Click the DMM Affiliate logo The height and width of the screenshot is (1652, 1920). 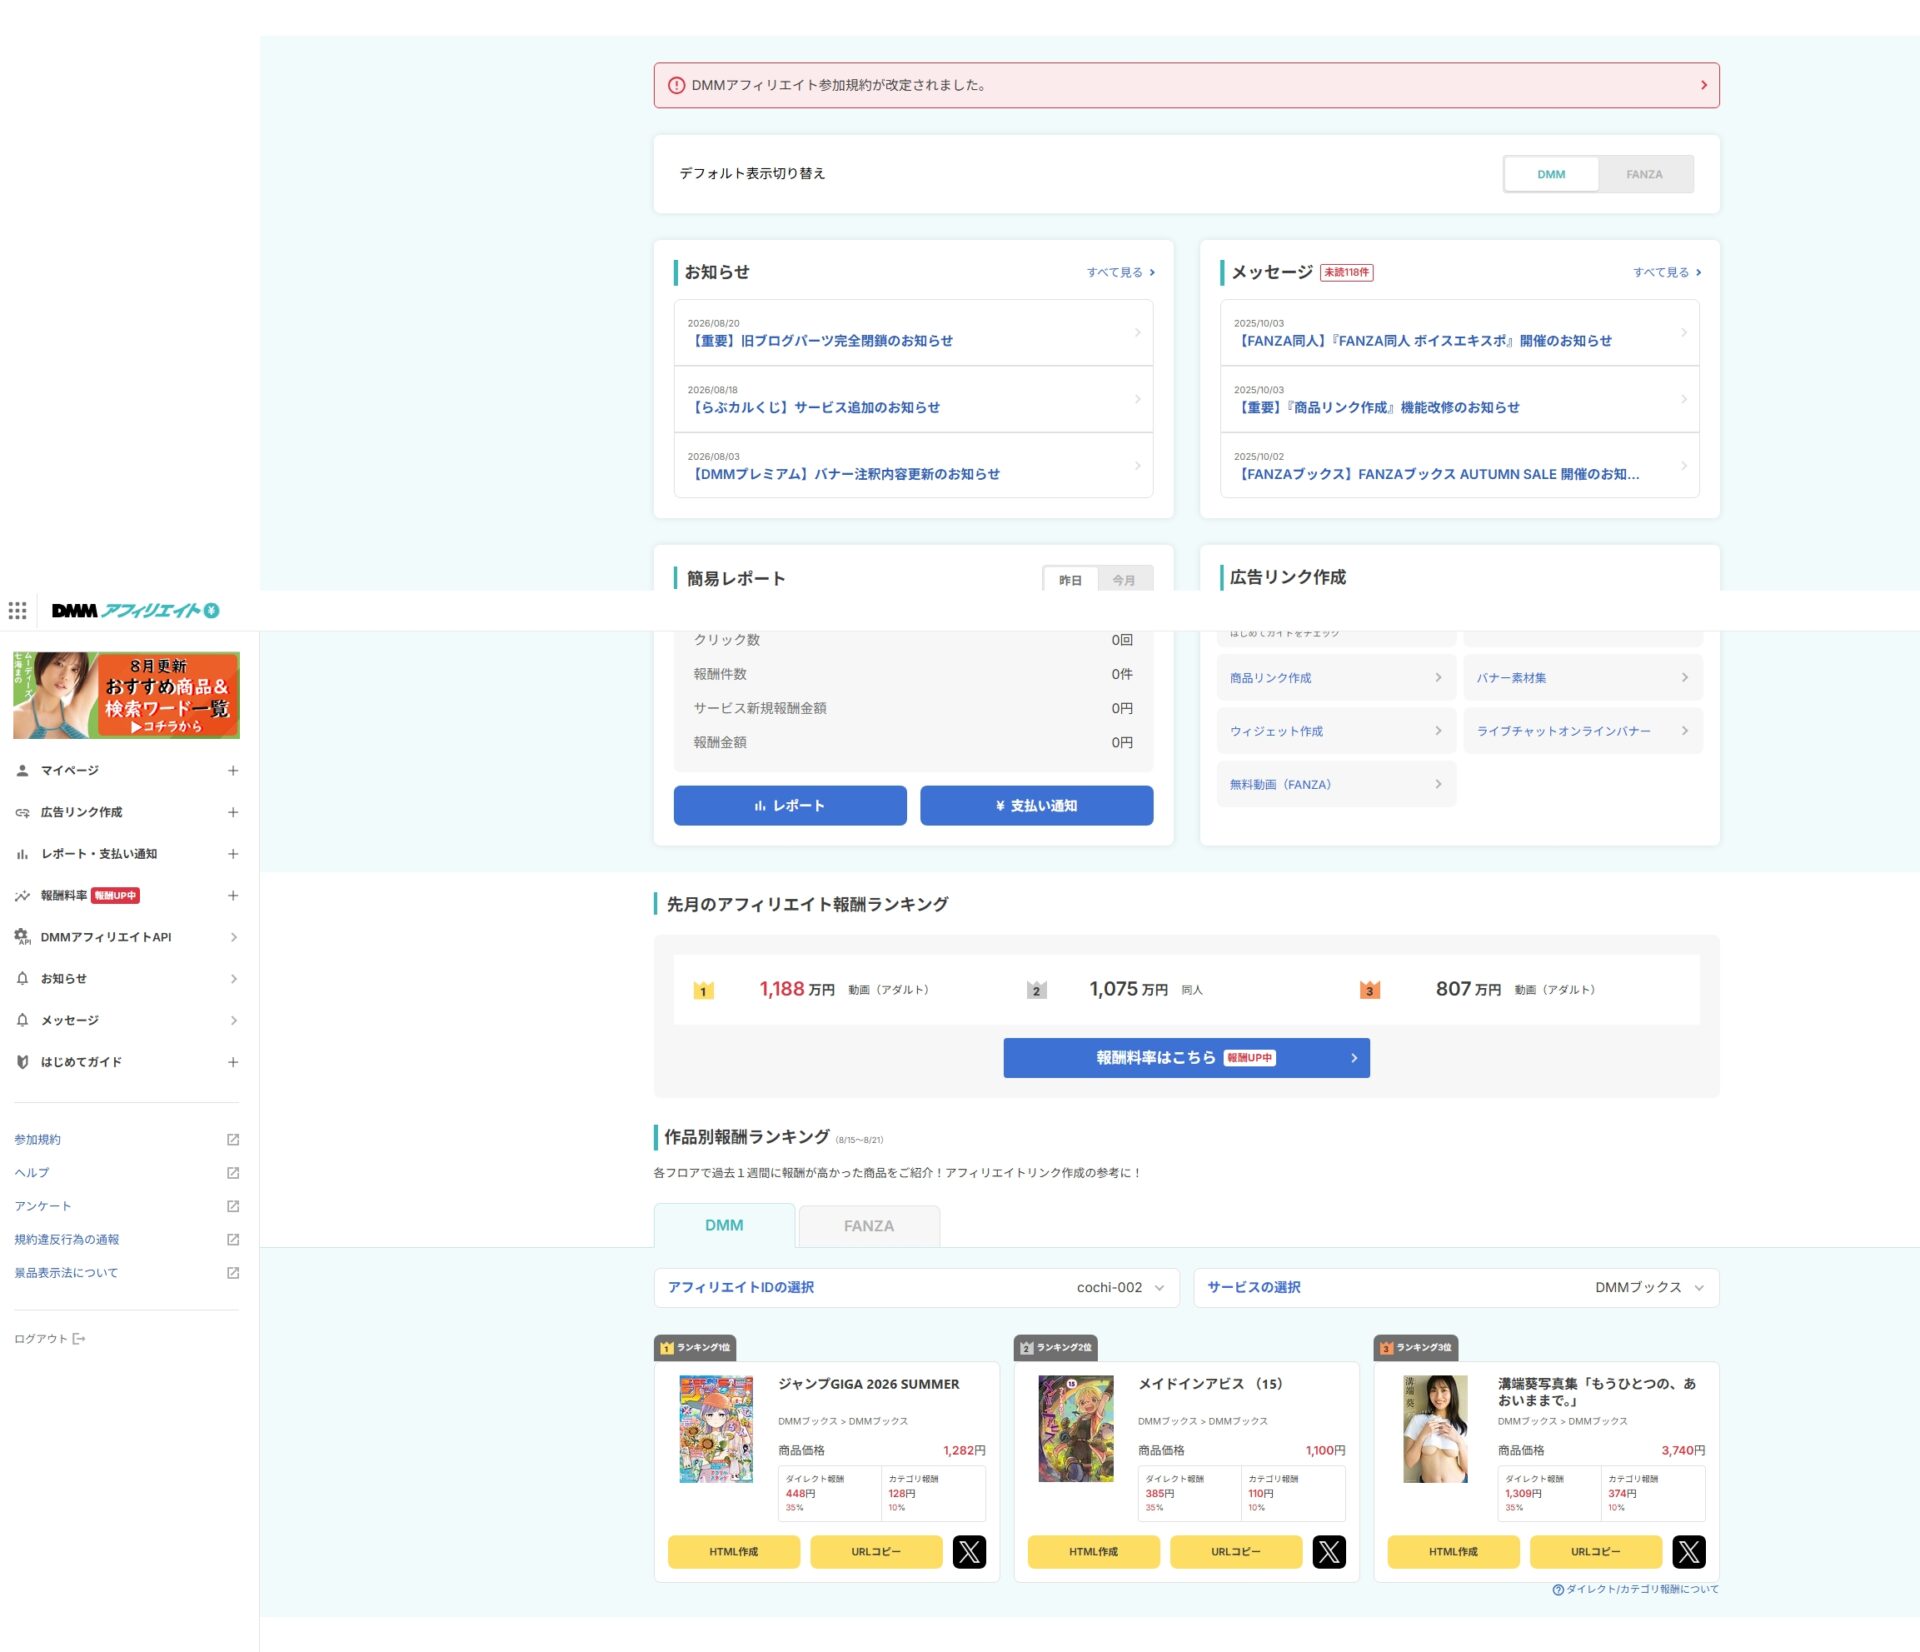[x=135, y=610]
